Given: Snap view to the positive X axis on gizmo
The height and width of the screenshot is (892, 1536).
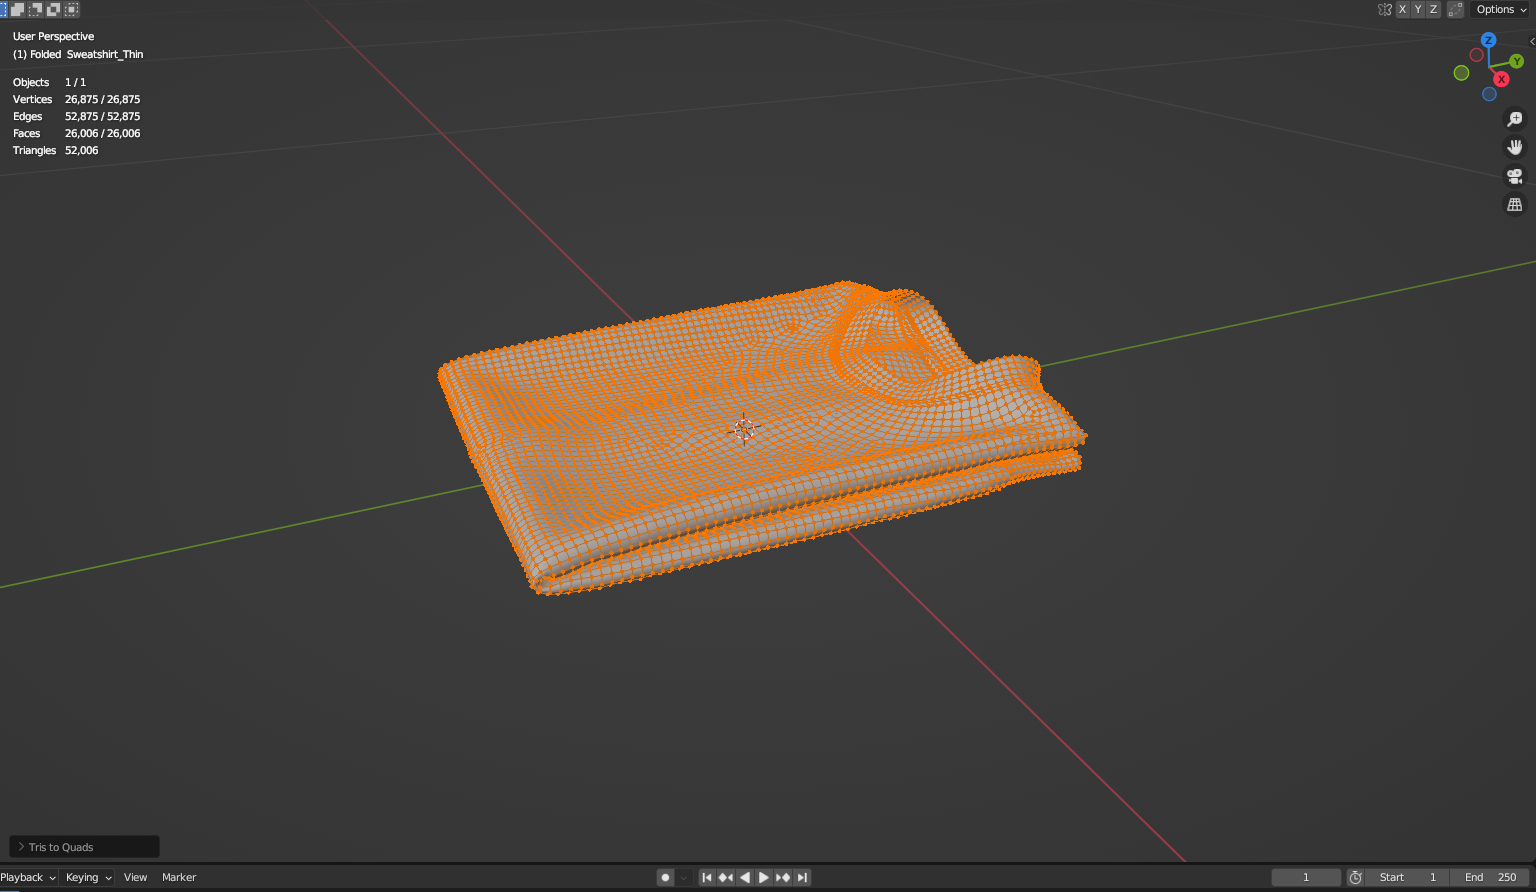Looking at the screenshot, I should pyautogui.click(x=1501, y=79).
